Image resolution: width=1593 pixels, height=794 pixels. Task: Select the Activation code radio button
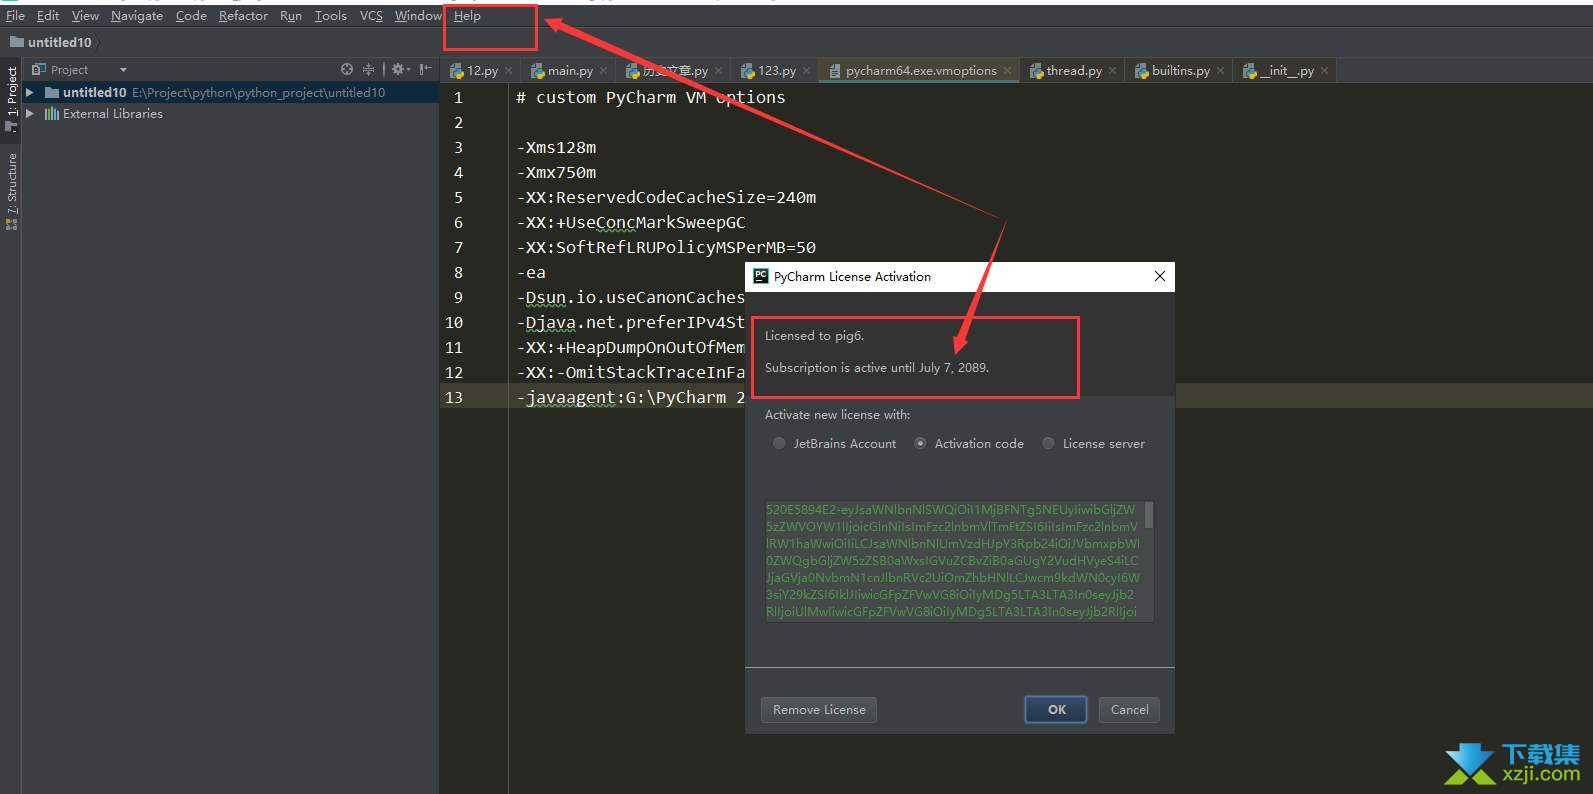click(920, 443)
